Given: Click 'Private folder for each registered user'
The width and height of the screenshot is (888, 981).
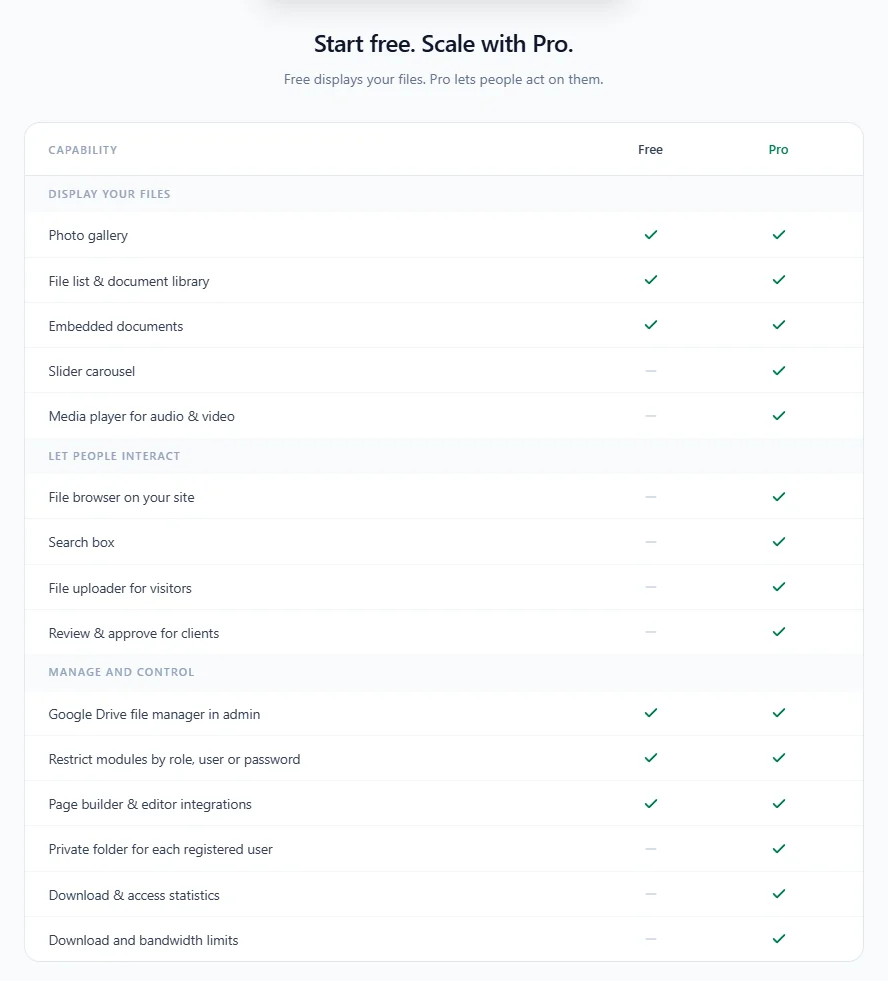Looking at the screenshot, I should [161, 849].
